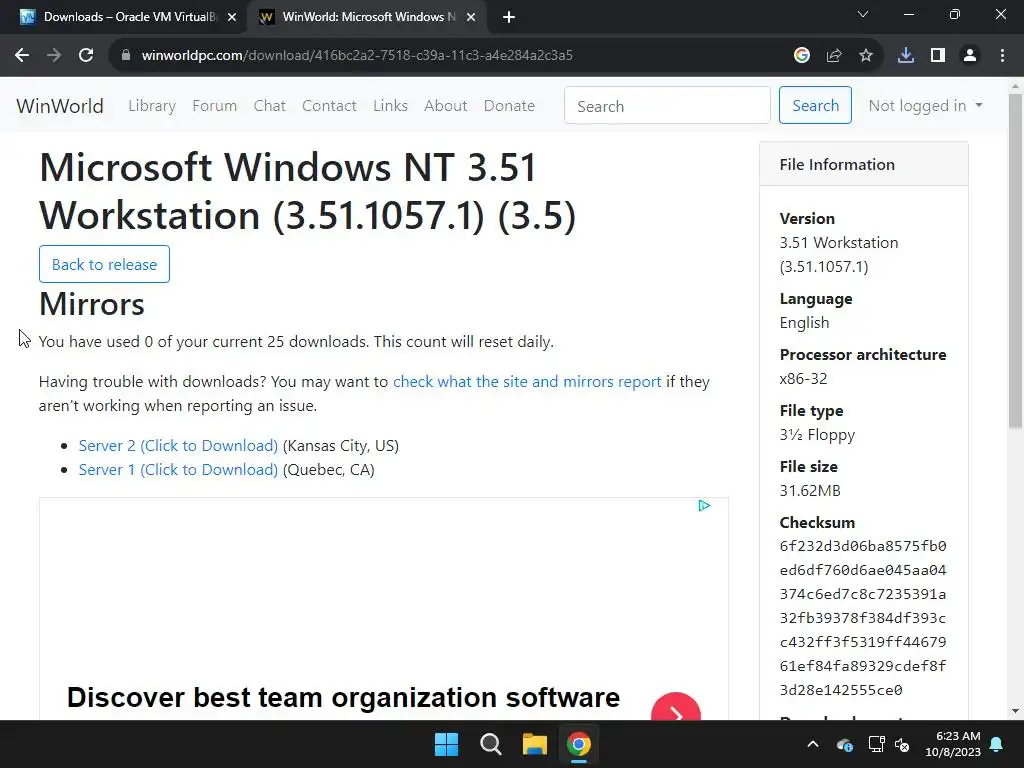1024x768 pixels.
Task: Open the Links nav item
Action: (x=391, y=106)
